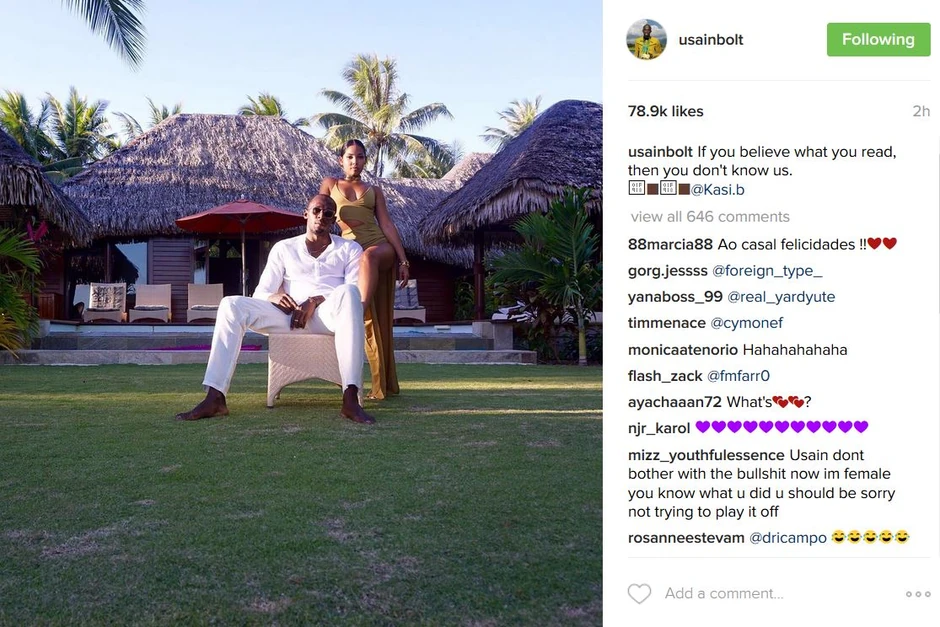The image size is (940, 627).
Task: Click the usainbolt profile avatar
Action: pos(646,40)
